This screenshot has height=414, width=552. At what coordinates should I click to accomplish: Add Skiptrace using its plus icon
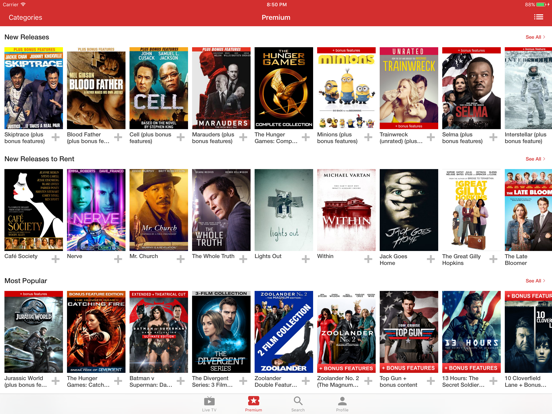pos(56,137)
